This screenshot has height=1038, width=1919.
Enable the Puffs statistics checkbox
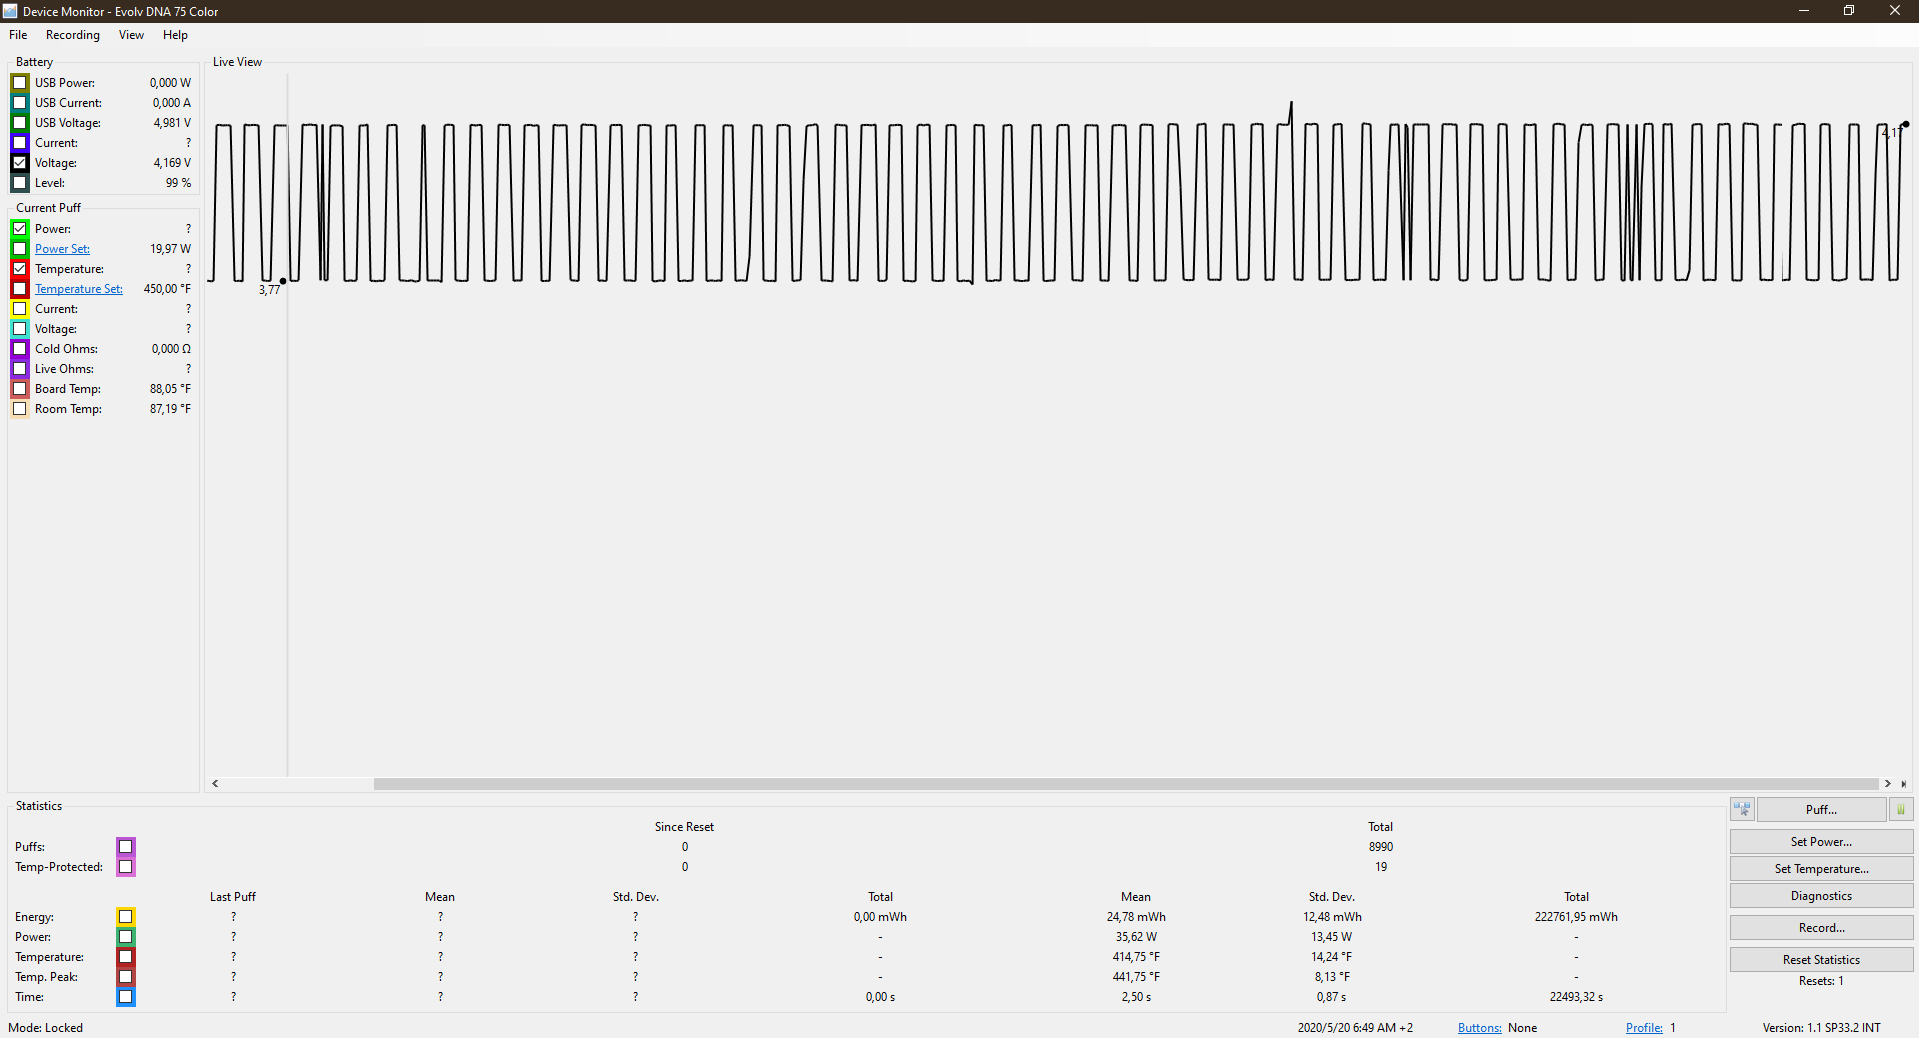pyautogui.click(x=126, y=847)
